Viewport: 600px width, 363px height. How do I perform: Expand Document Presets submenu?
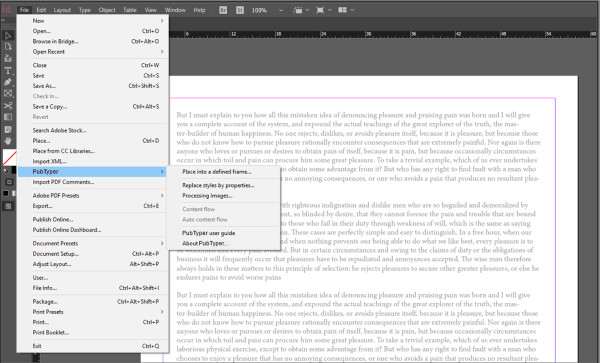tap(162, 243)
